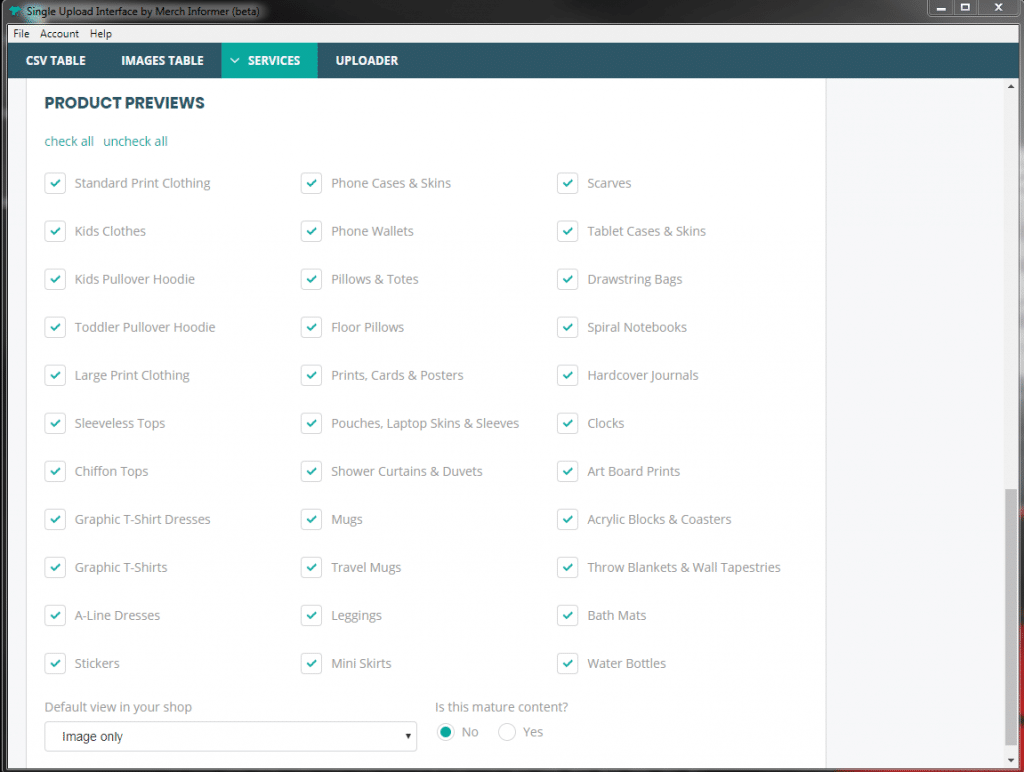1024x772 pixels.
Task: Uncheck the Mugs checkbox
Action: [x=312, y=519]
